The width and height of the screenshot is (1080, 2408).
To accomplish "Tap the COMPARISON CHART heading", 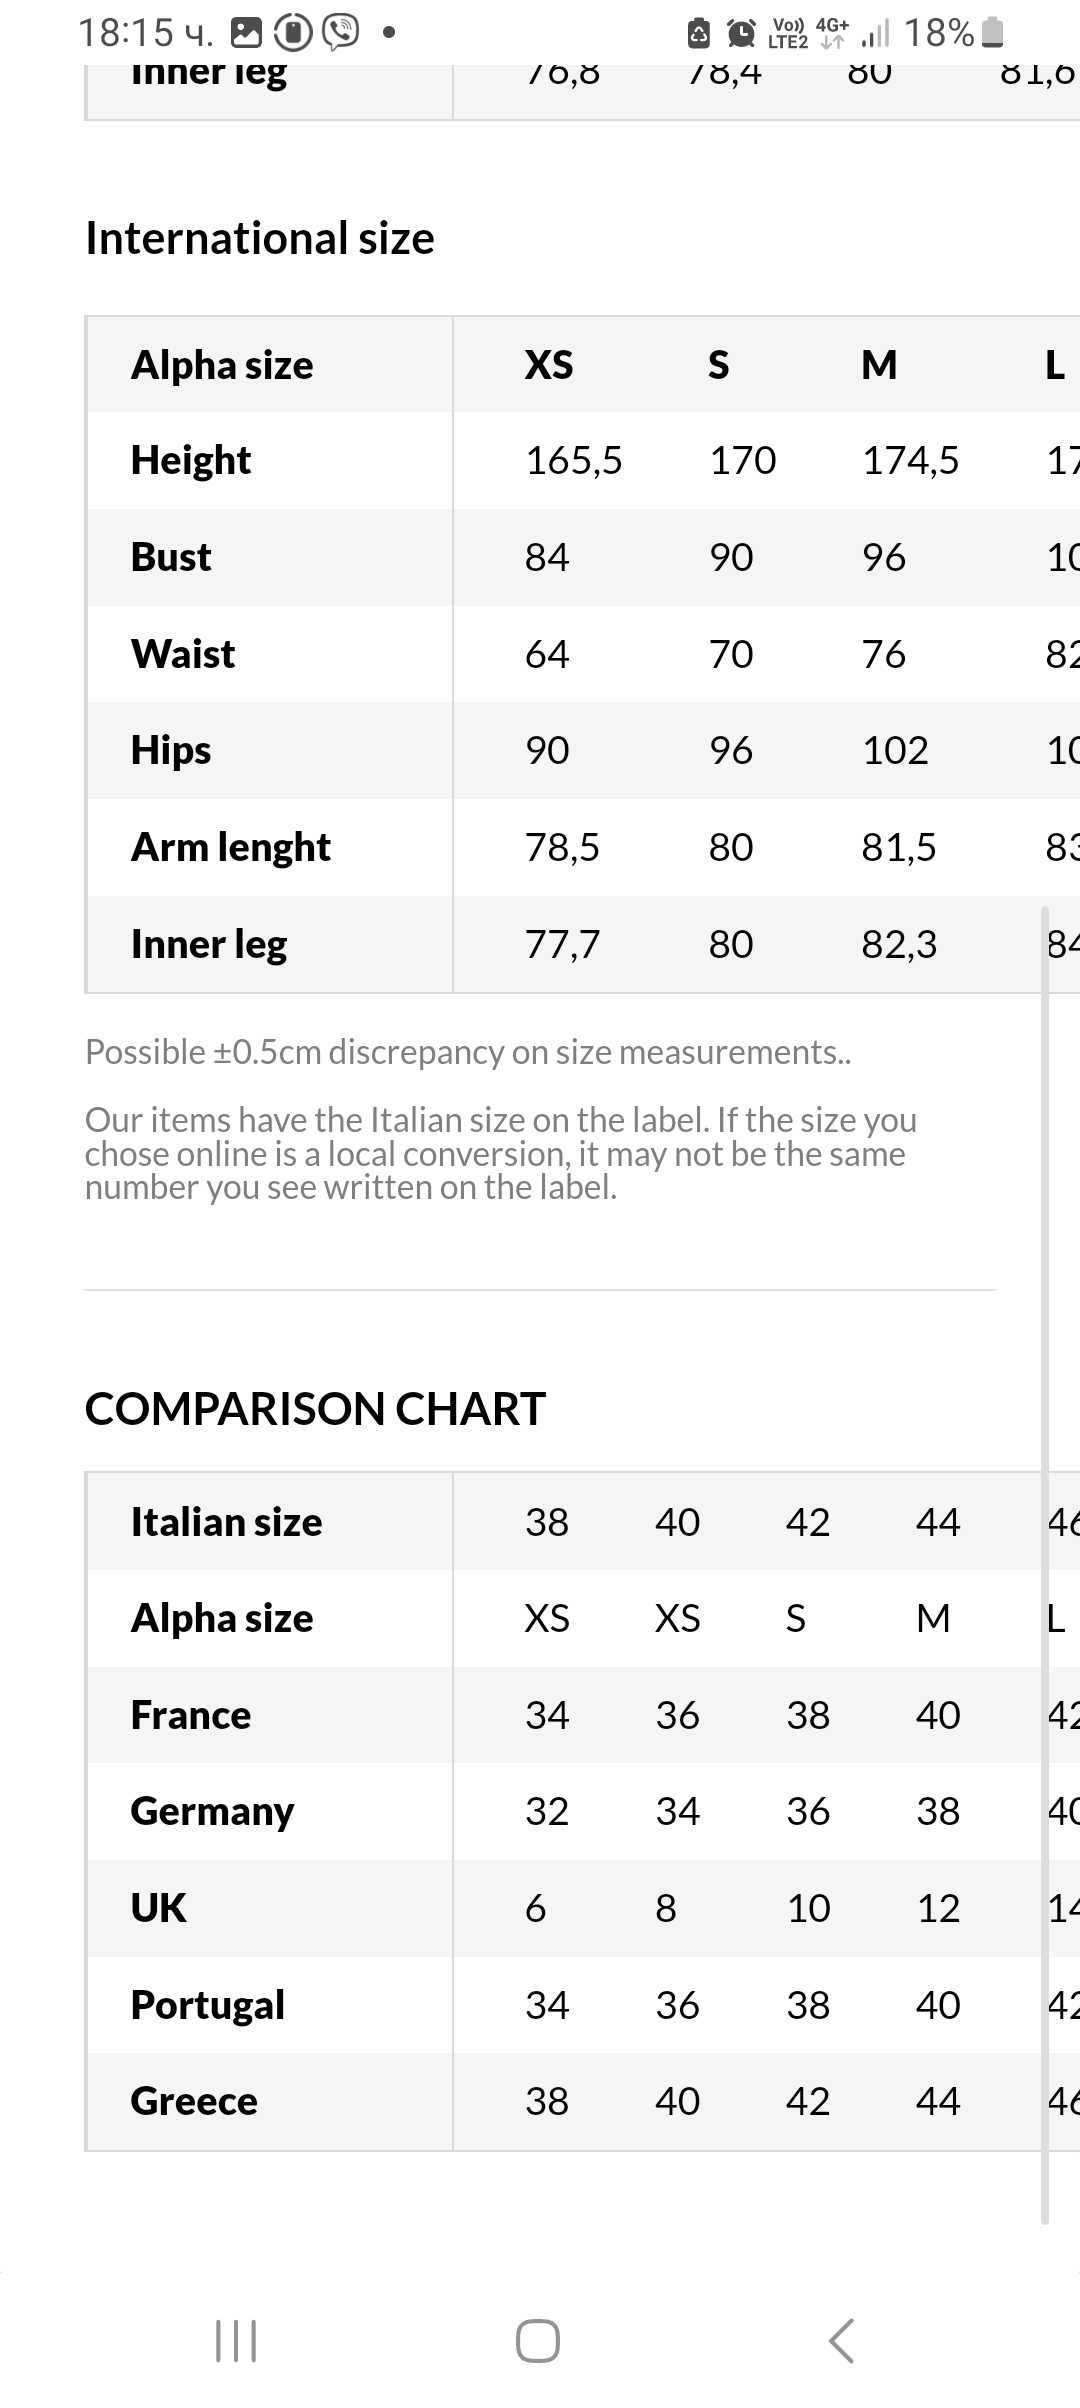I will point(315,1408).
